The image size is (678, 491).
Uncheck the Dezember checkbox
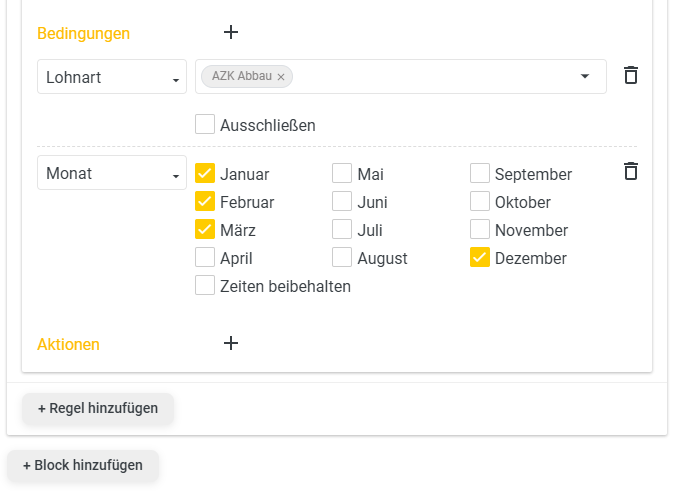click(x=480, y=258)
